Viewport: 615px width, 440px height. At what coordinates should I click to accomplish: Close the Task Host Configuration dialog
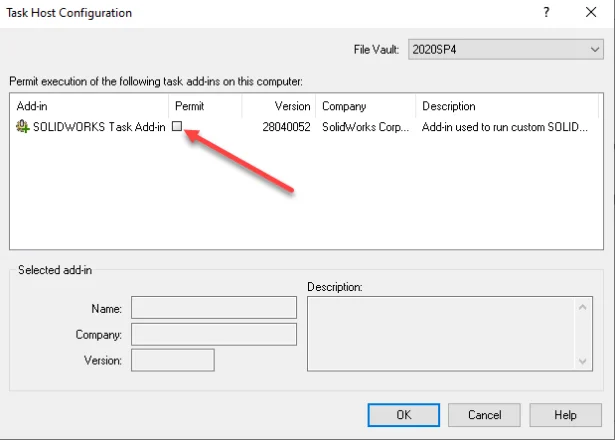(591, 12)
